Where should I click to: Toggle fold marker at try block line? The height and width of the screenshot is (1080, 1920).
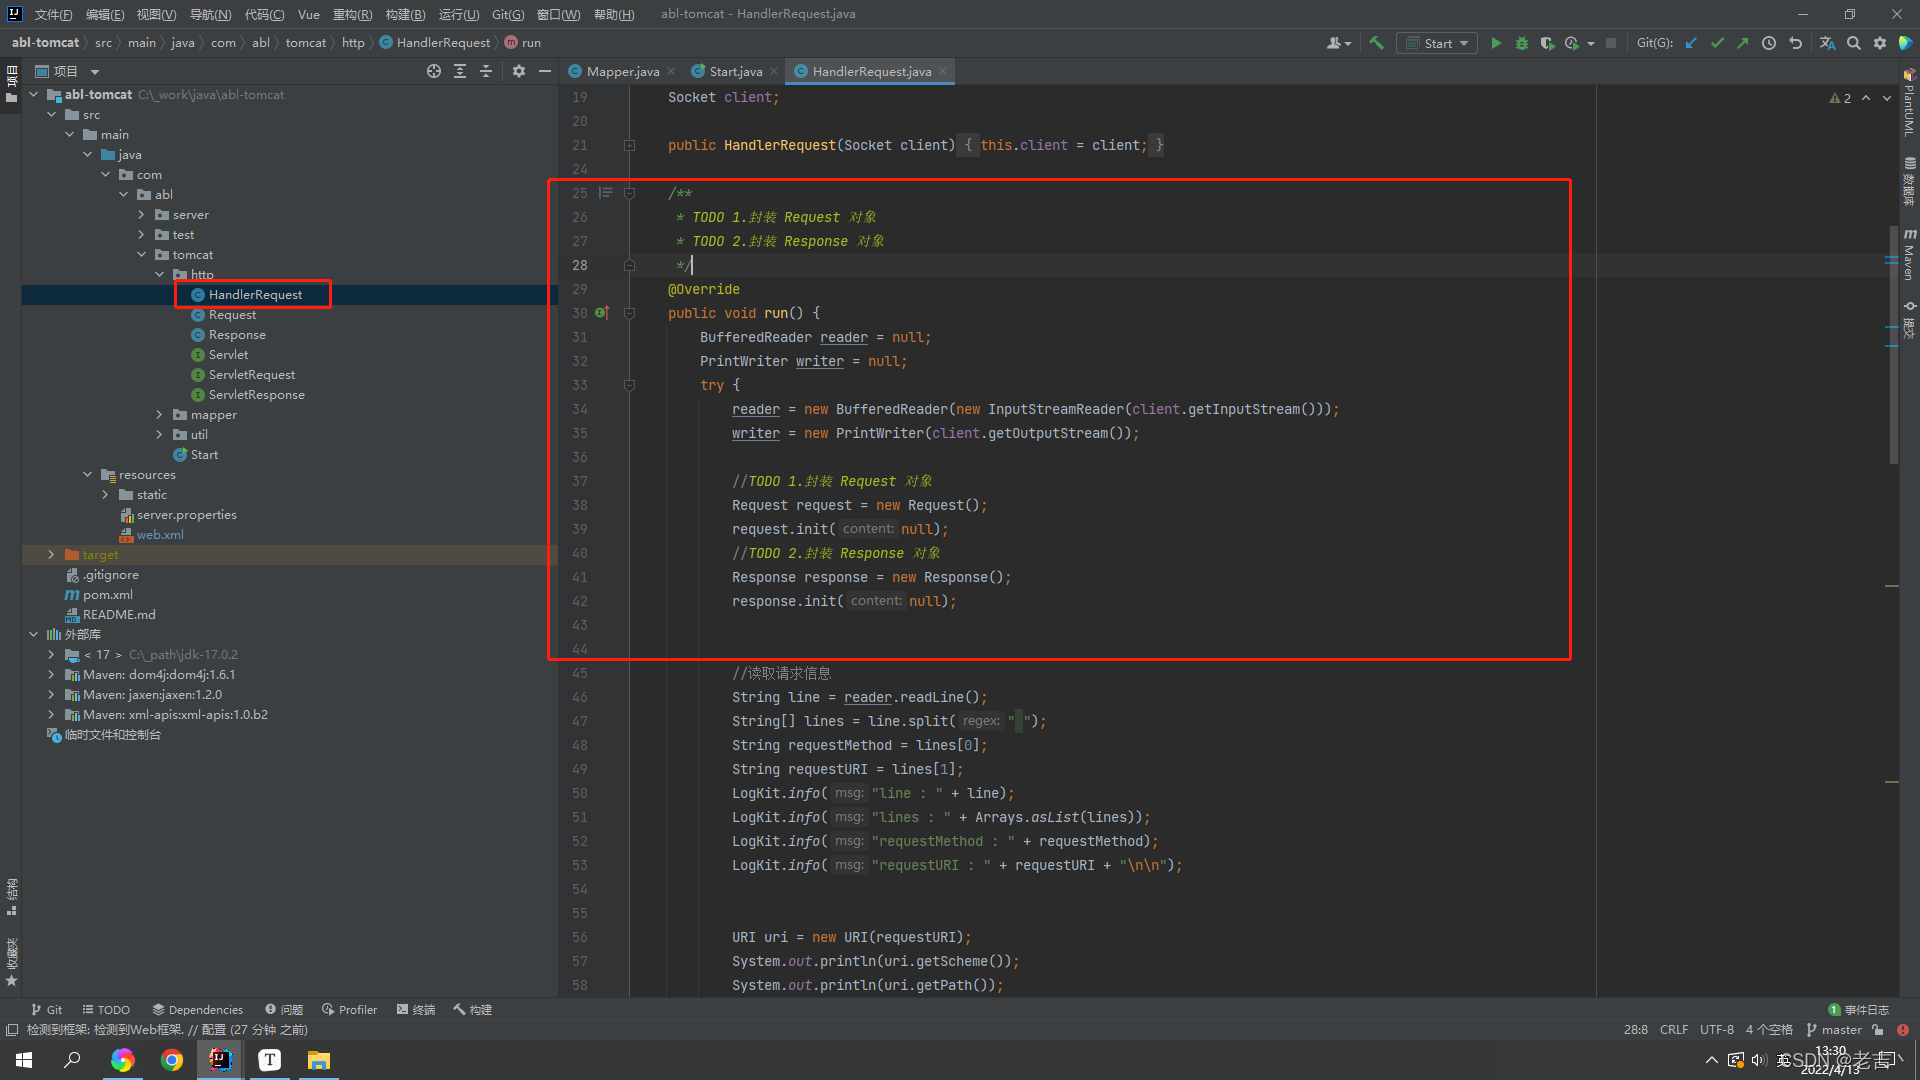coord(629,385)
